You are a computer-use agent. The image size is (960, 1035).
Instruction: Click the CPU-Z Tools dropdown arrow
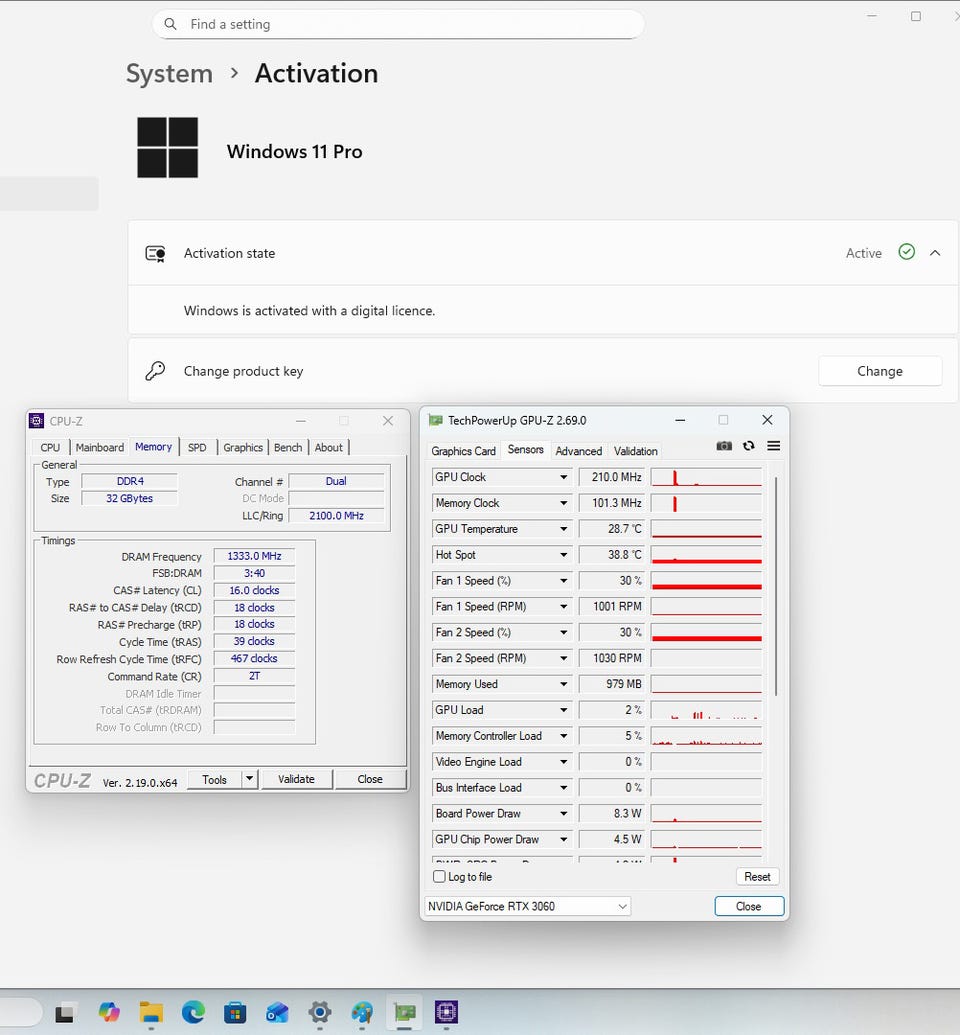(x=250, y=779)
